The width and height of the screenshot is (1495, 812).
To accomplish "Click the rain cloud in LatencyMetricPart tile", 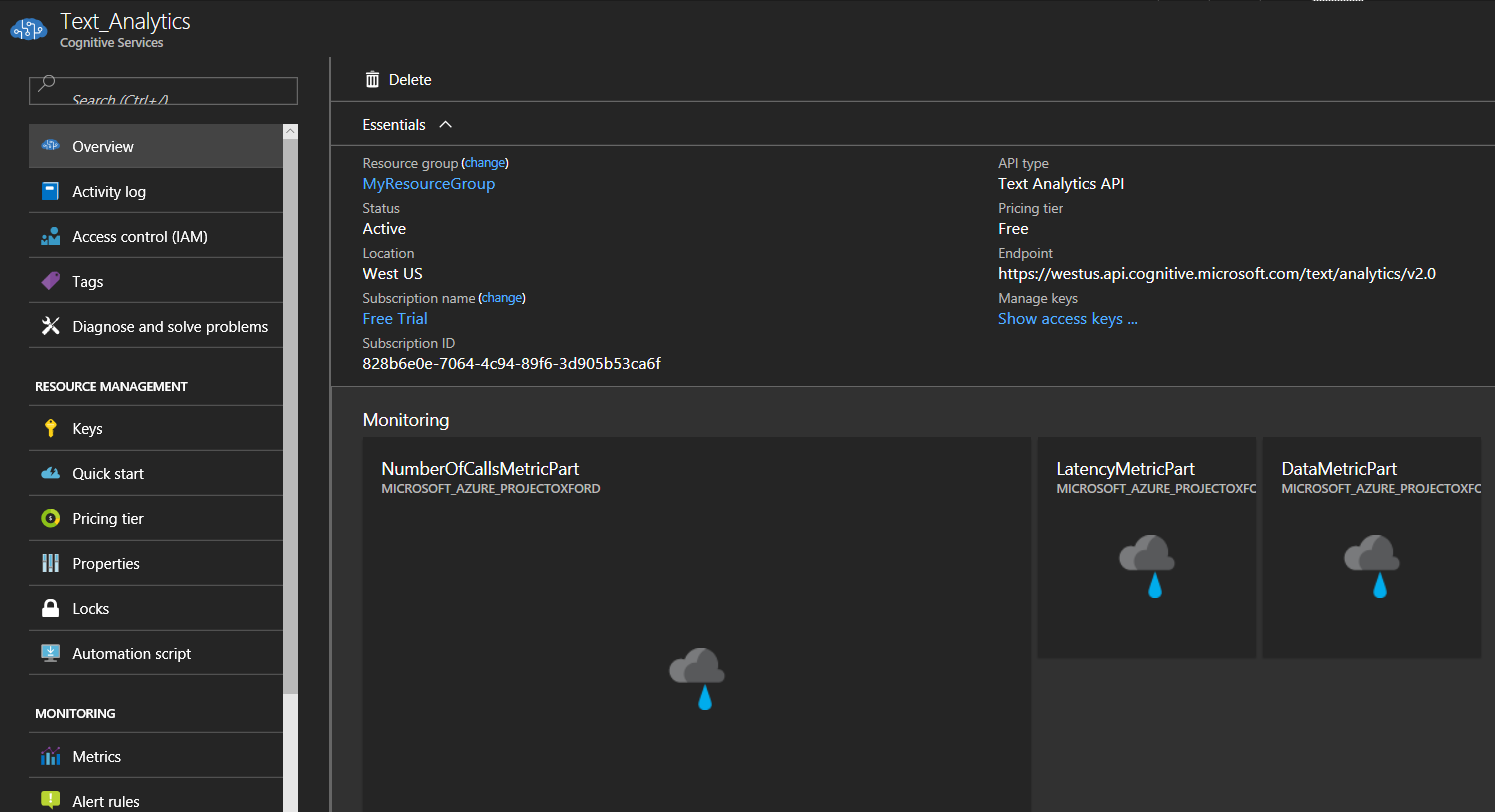I will click(x=1147, y=566).
